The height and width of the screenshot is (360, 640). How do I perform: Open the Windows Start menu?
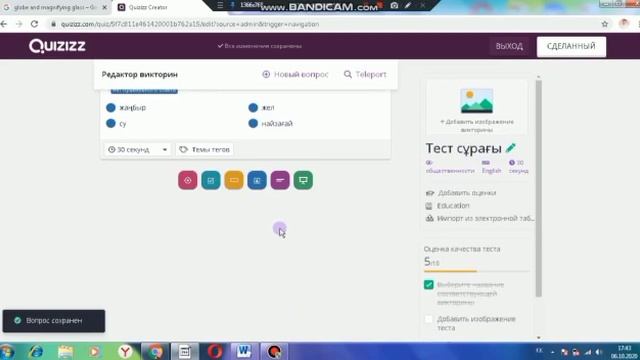pyautogui.click(x=7, y=351)
